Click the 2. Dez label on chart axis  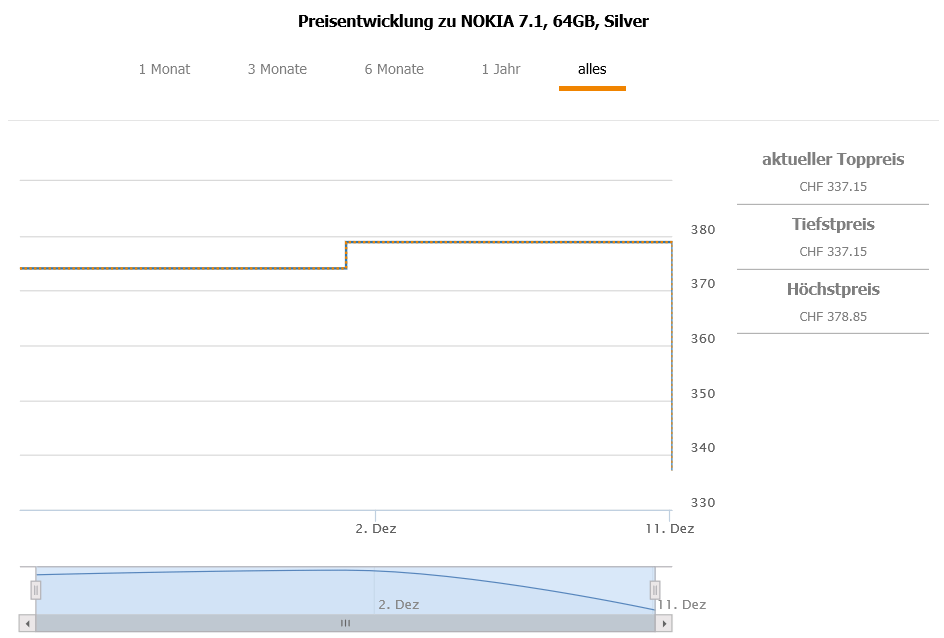click(x=376, y=528)
